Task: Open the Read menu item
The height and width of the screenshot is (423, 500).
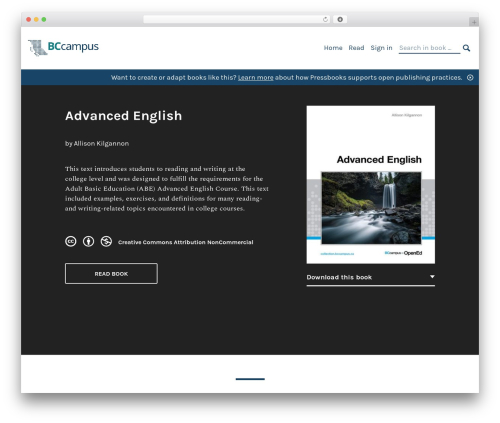Action: (x=356, y=48)
